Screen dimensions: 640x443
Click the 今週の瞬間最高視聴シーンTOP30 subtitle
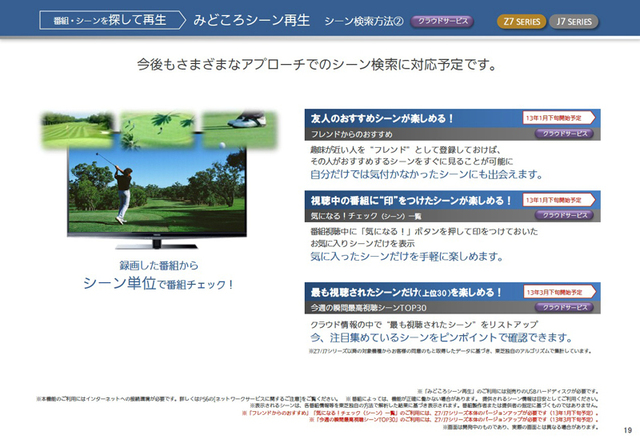369,308
